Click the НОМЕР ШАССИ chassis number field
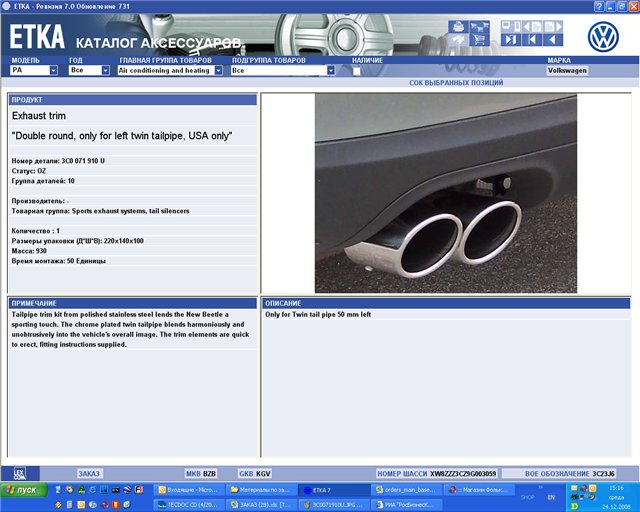Image resolution: width=640 pixels, height=512 pixels. [436, 474]
